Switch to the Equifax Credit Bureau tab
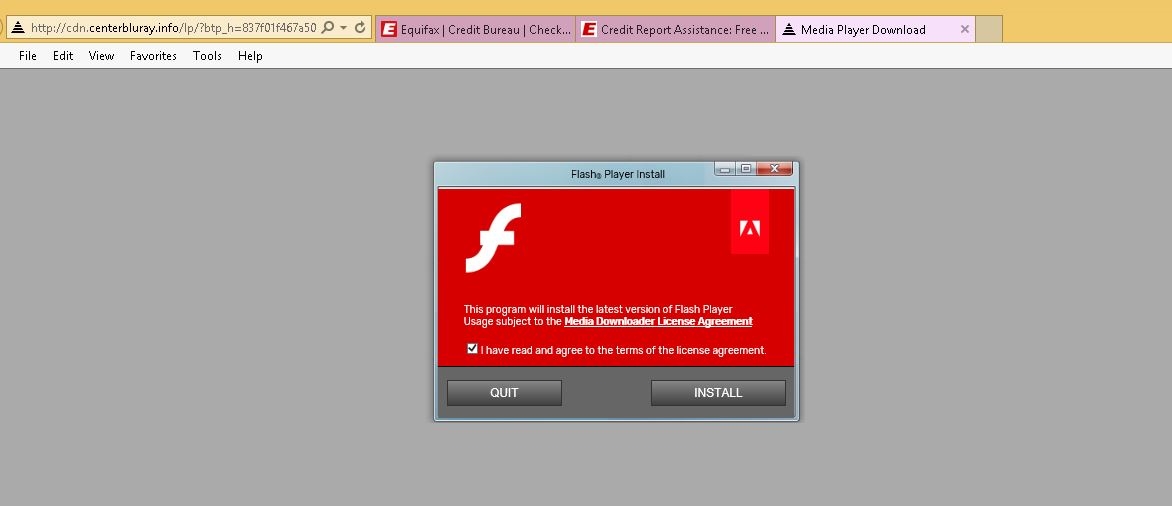 [475, 30]
